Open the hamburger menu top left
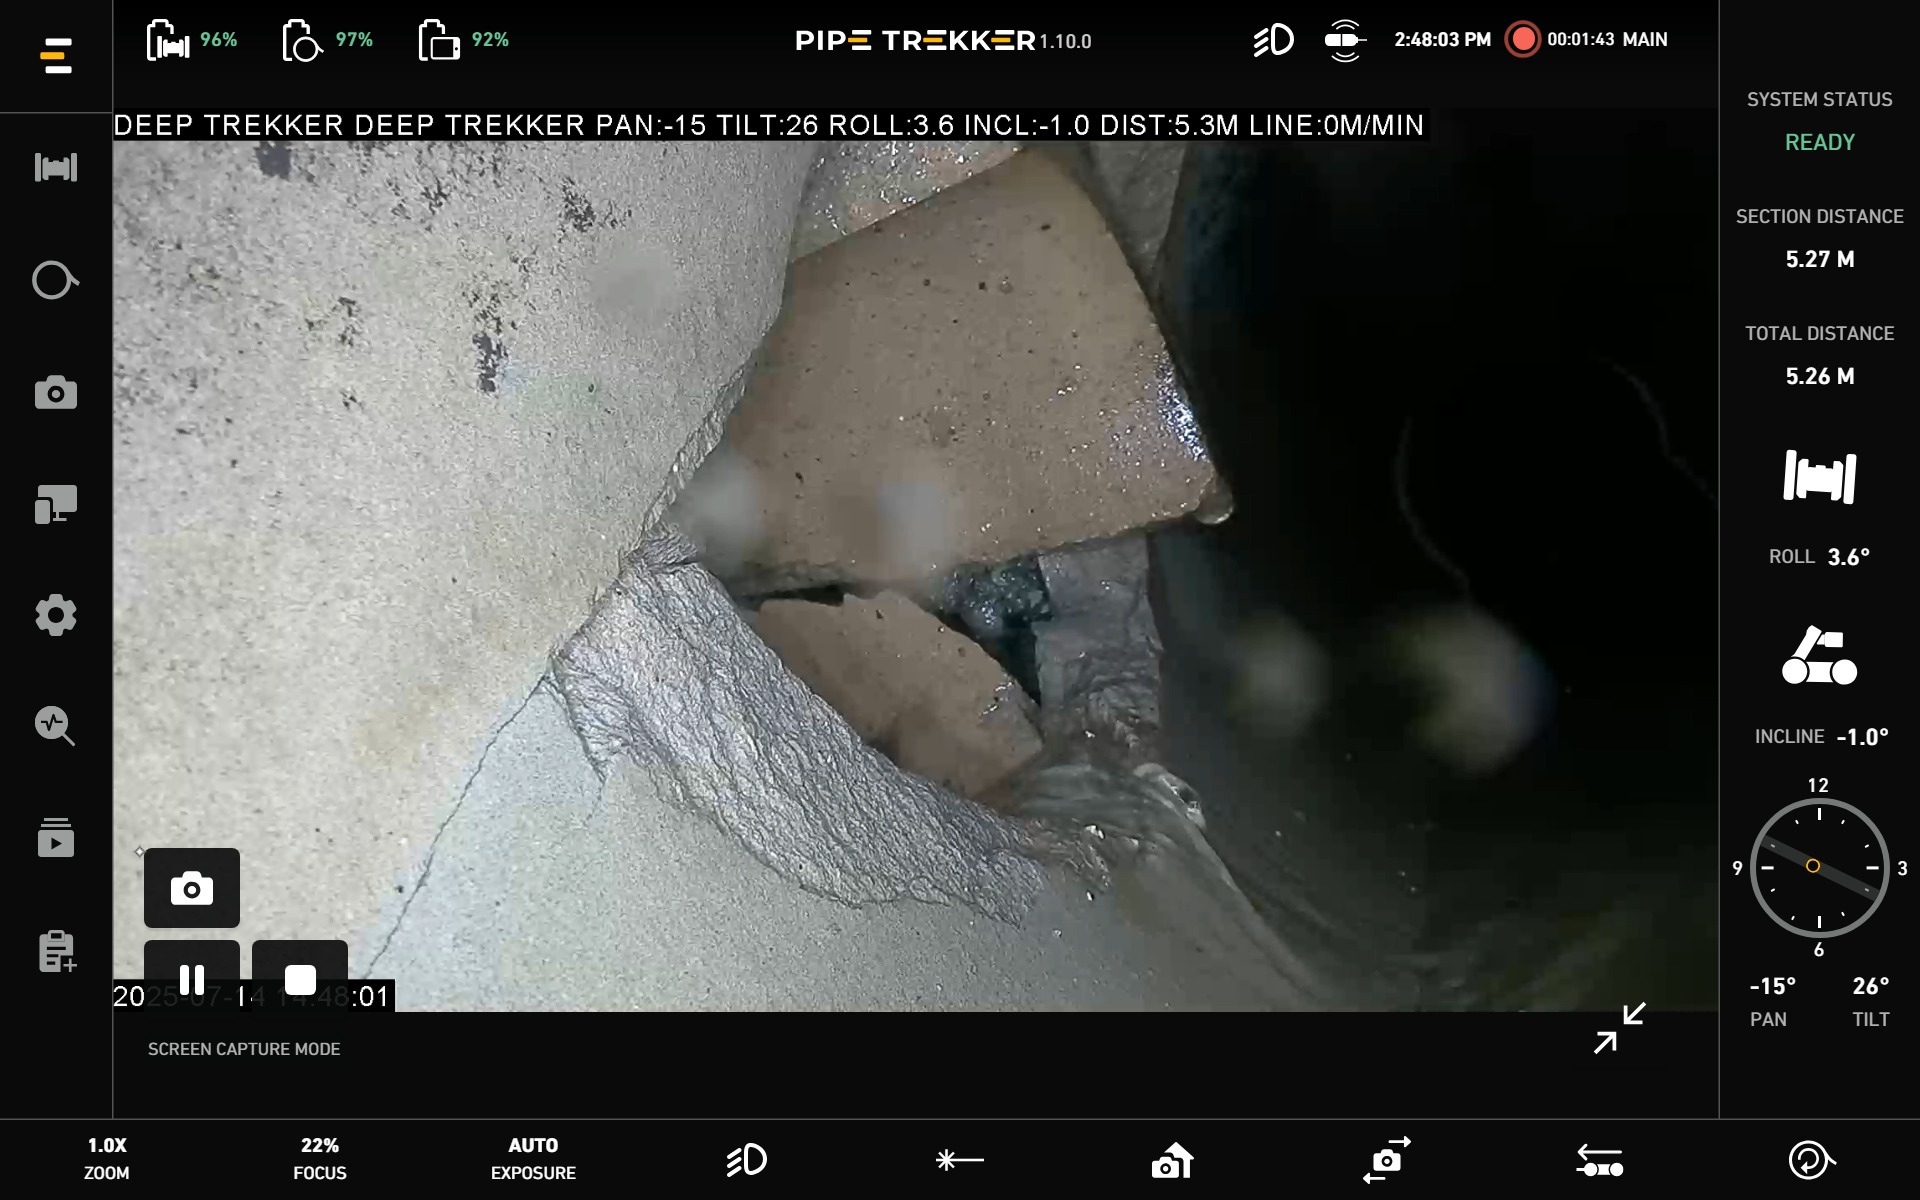The width and height of the screenshot is (1920, 1200). click(56, 56)
